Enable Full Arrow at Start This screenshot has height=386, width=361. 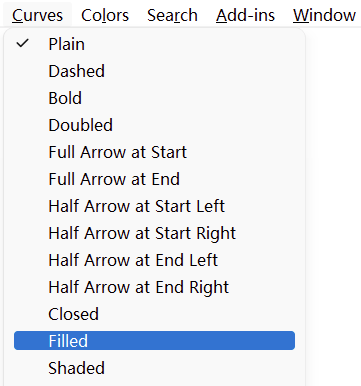(x=154, y=152)
